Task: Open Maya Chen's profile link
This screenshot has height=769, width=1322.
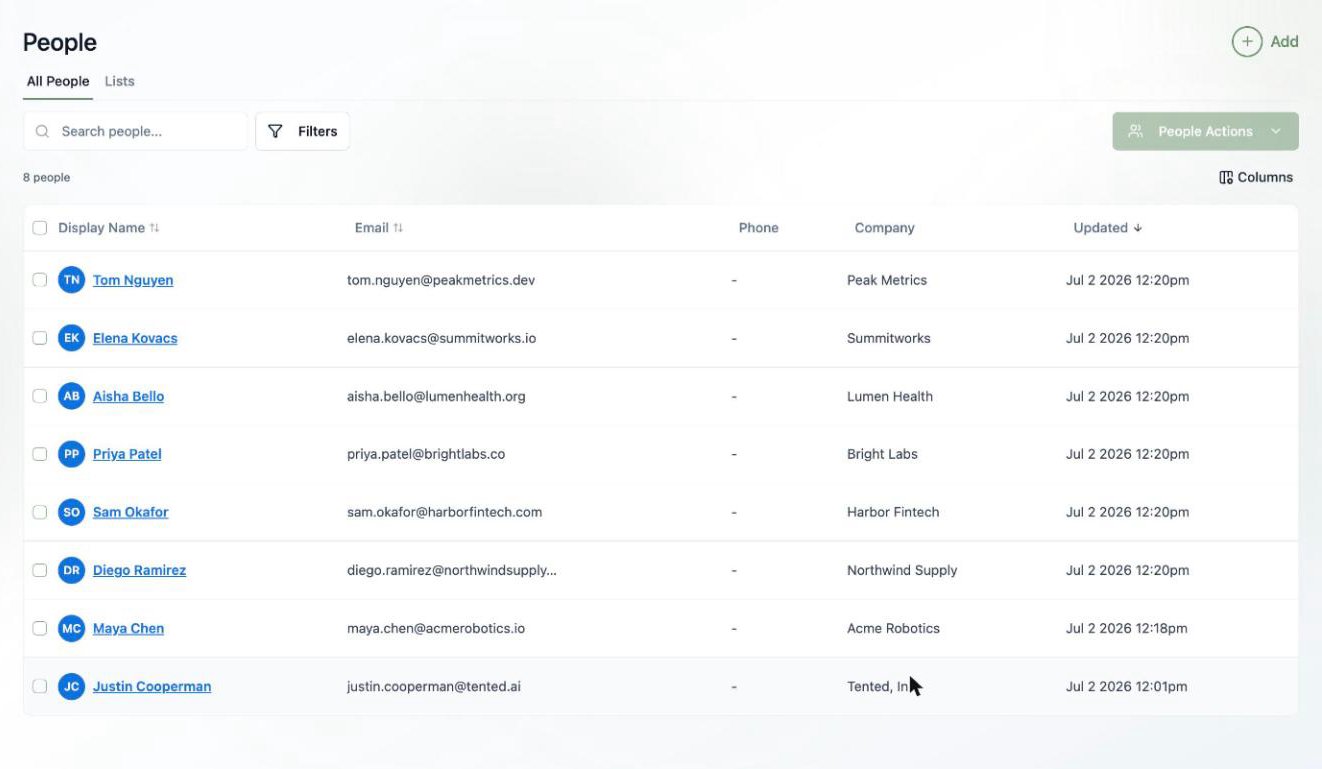Action: (x=128, y=628)
